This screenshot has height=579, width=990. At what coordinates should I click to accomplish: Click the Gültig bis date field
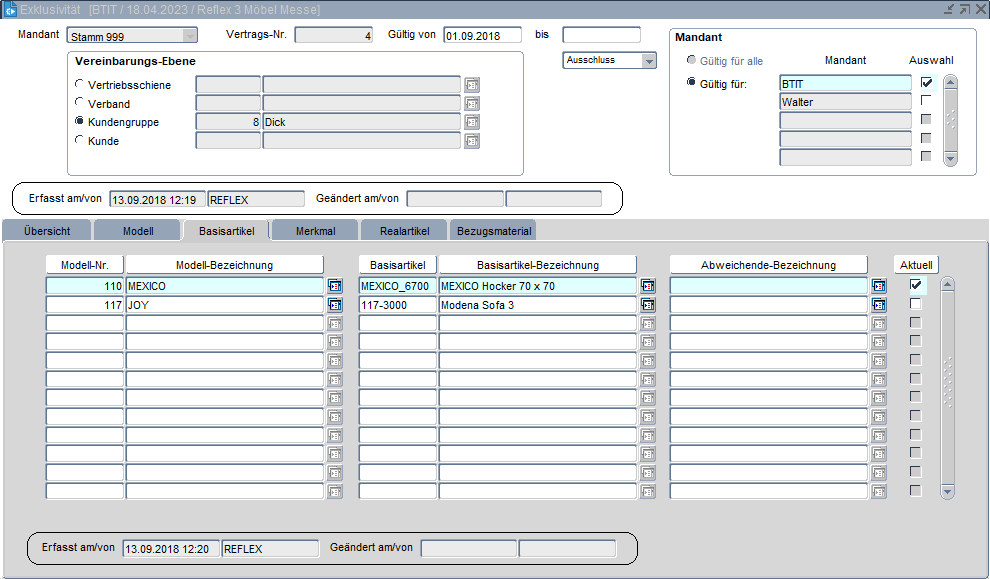point(601,35)
